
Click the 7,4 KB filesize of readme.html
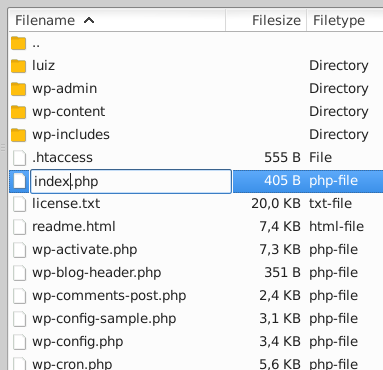pyautogui.click(x=280, y=226)
